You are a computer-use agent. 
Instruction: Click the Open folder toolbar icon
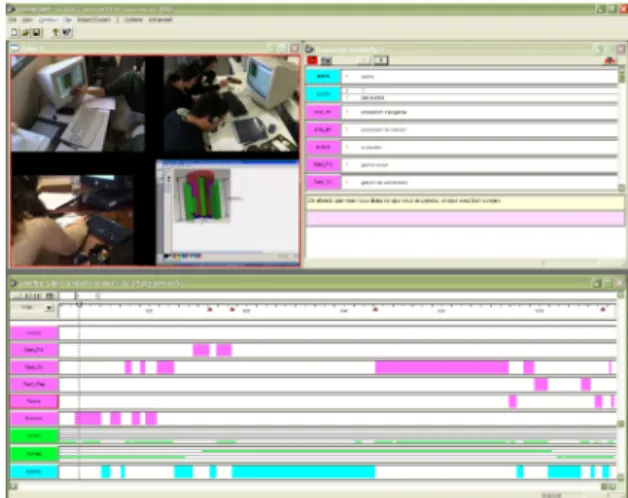(x=26, y=32)
